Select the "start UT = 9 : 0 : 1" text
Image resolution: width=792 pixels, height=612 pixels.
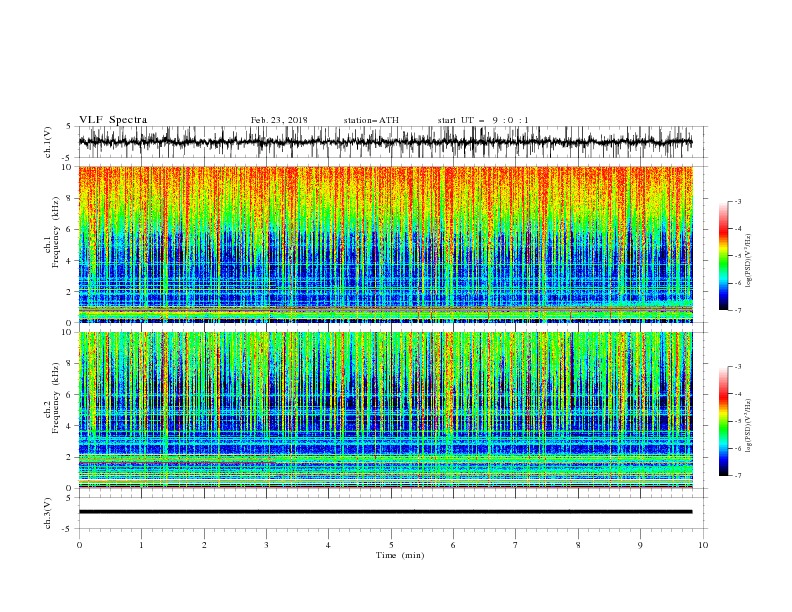pos(483,120)
